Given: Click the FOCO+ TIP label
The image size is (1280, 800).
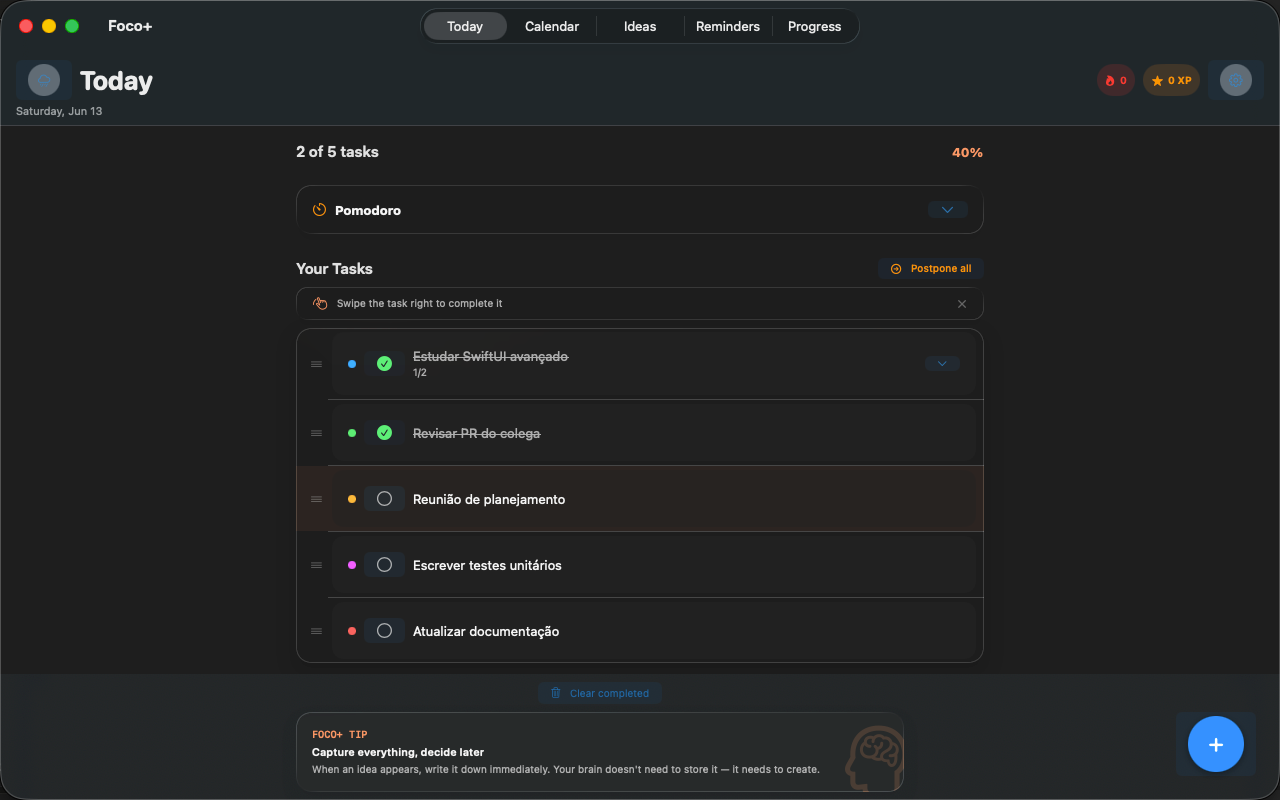Looking at the screenshot, I should [x=340, y=734].
